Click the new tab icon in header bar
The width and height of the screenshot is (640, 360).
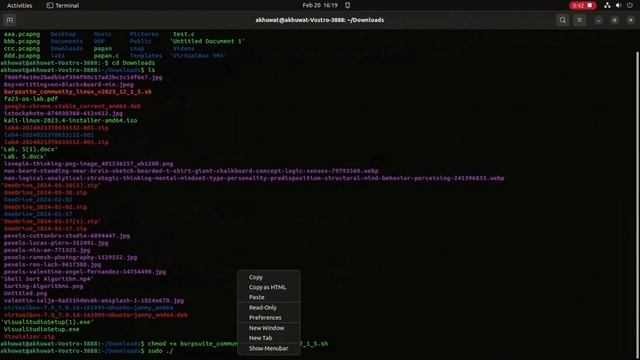coord(10,20)
